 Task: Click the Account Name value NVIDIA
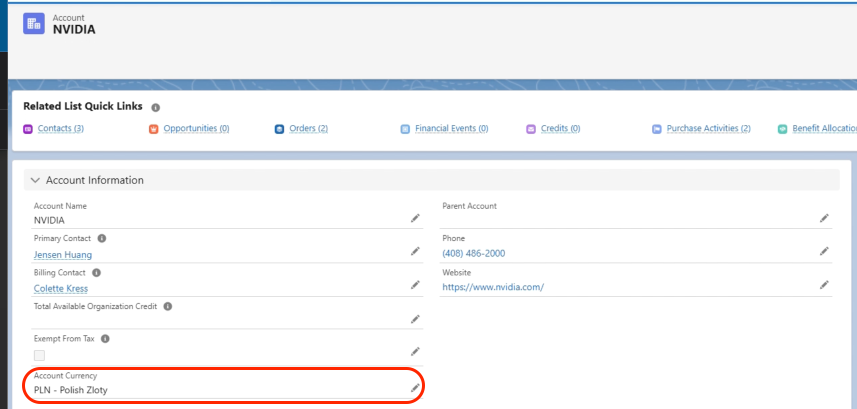[49, 220]
